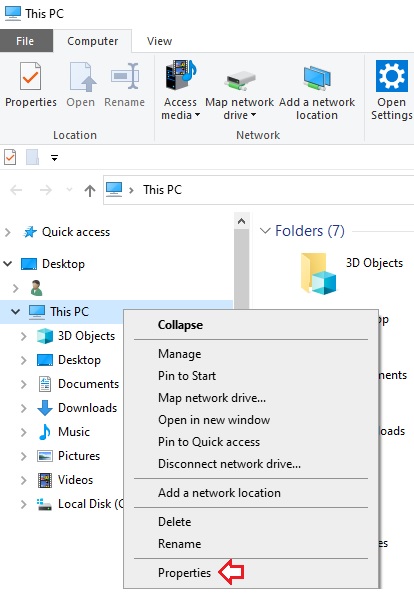Select the 3D Objects folder label

point(374,263)
